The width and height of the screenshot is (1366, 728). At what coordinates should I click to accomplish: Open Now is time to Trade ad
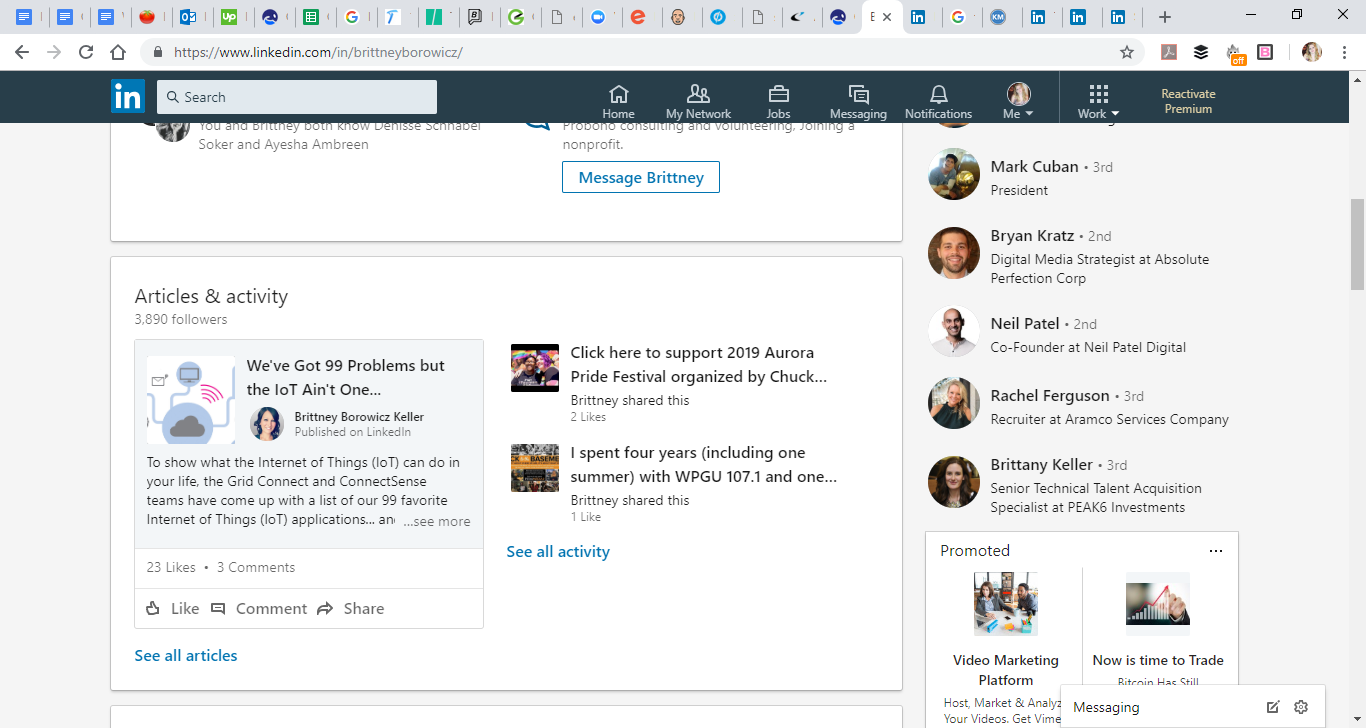coord(1158,660)
